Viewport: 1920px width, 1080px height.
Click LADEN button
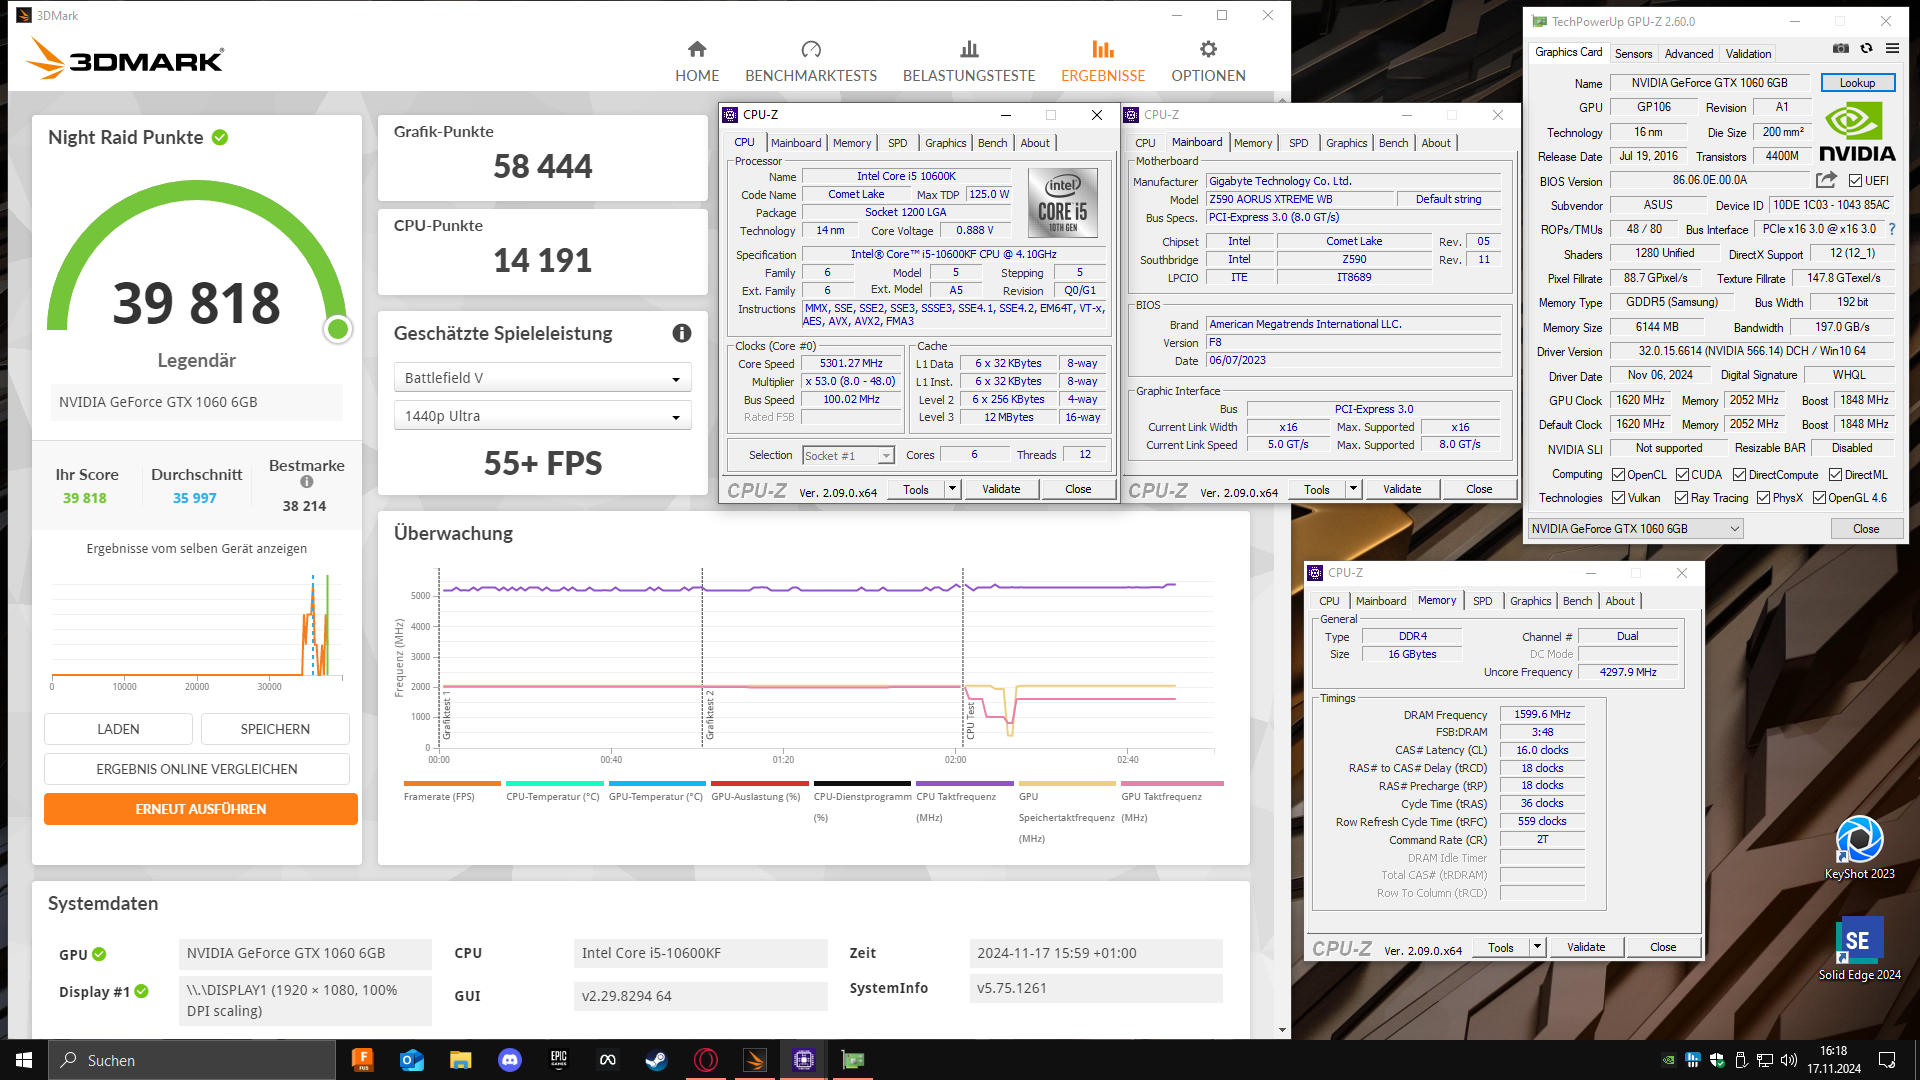click(118, 729)
